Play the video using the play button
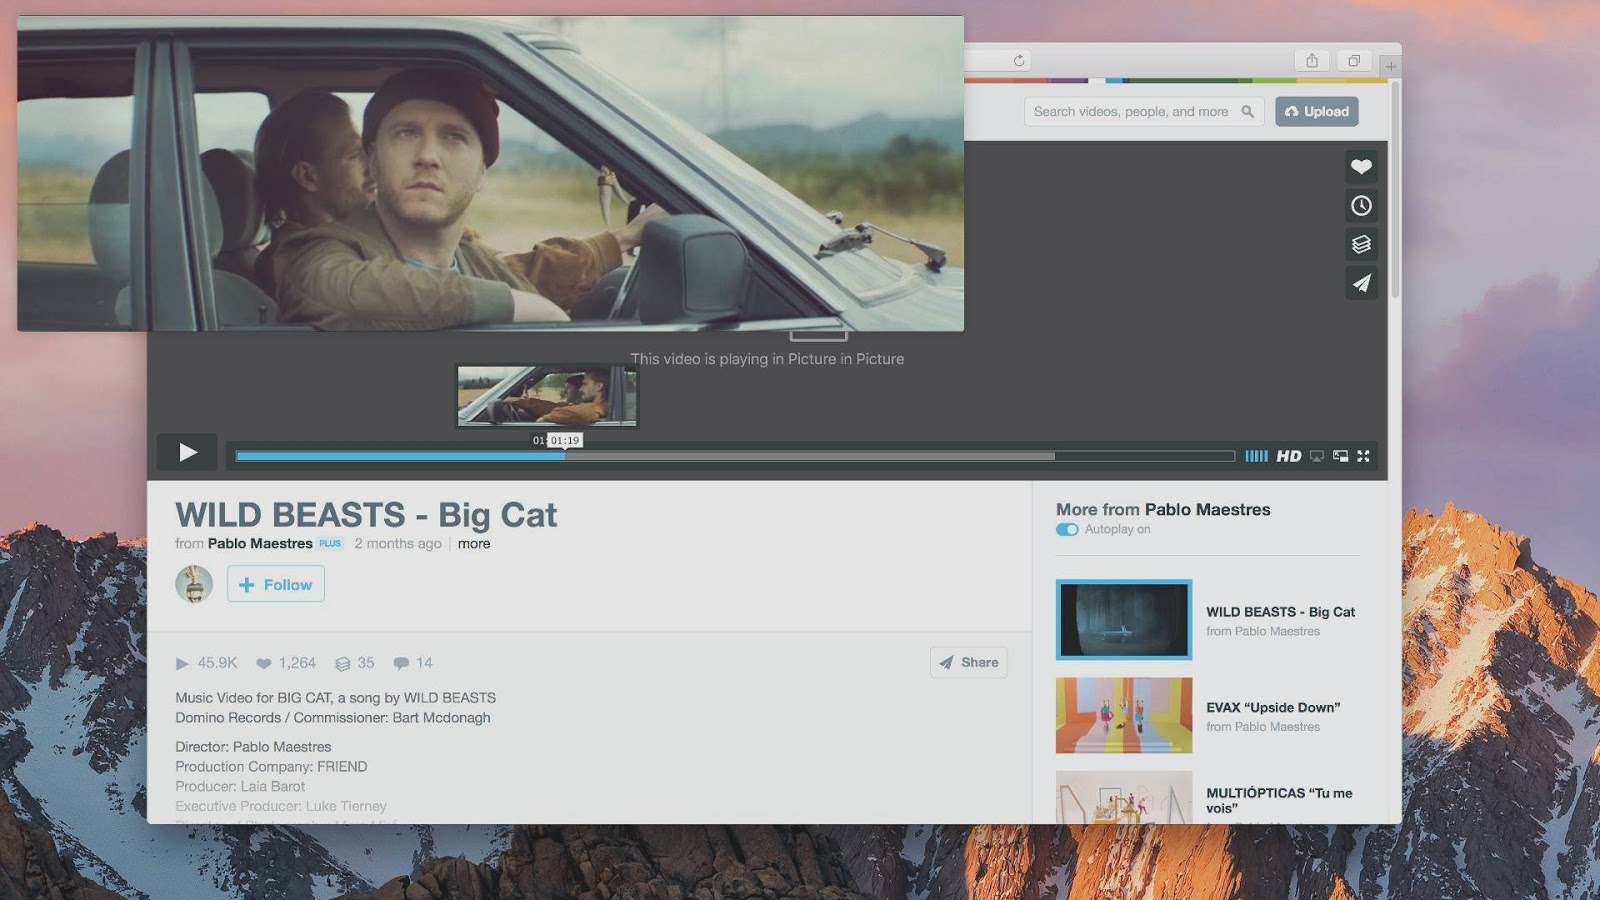This screenshot has height=900, width=1600. click(x=187, y=452)
